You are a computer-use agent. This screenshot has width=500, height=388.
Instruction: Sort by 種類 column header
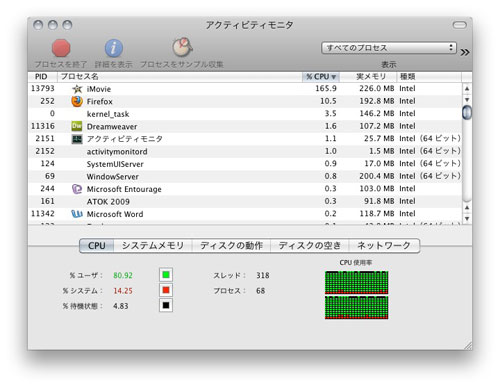pos(429,77)
